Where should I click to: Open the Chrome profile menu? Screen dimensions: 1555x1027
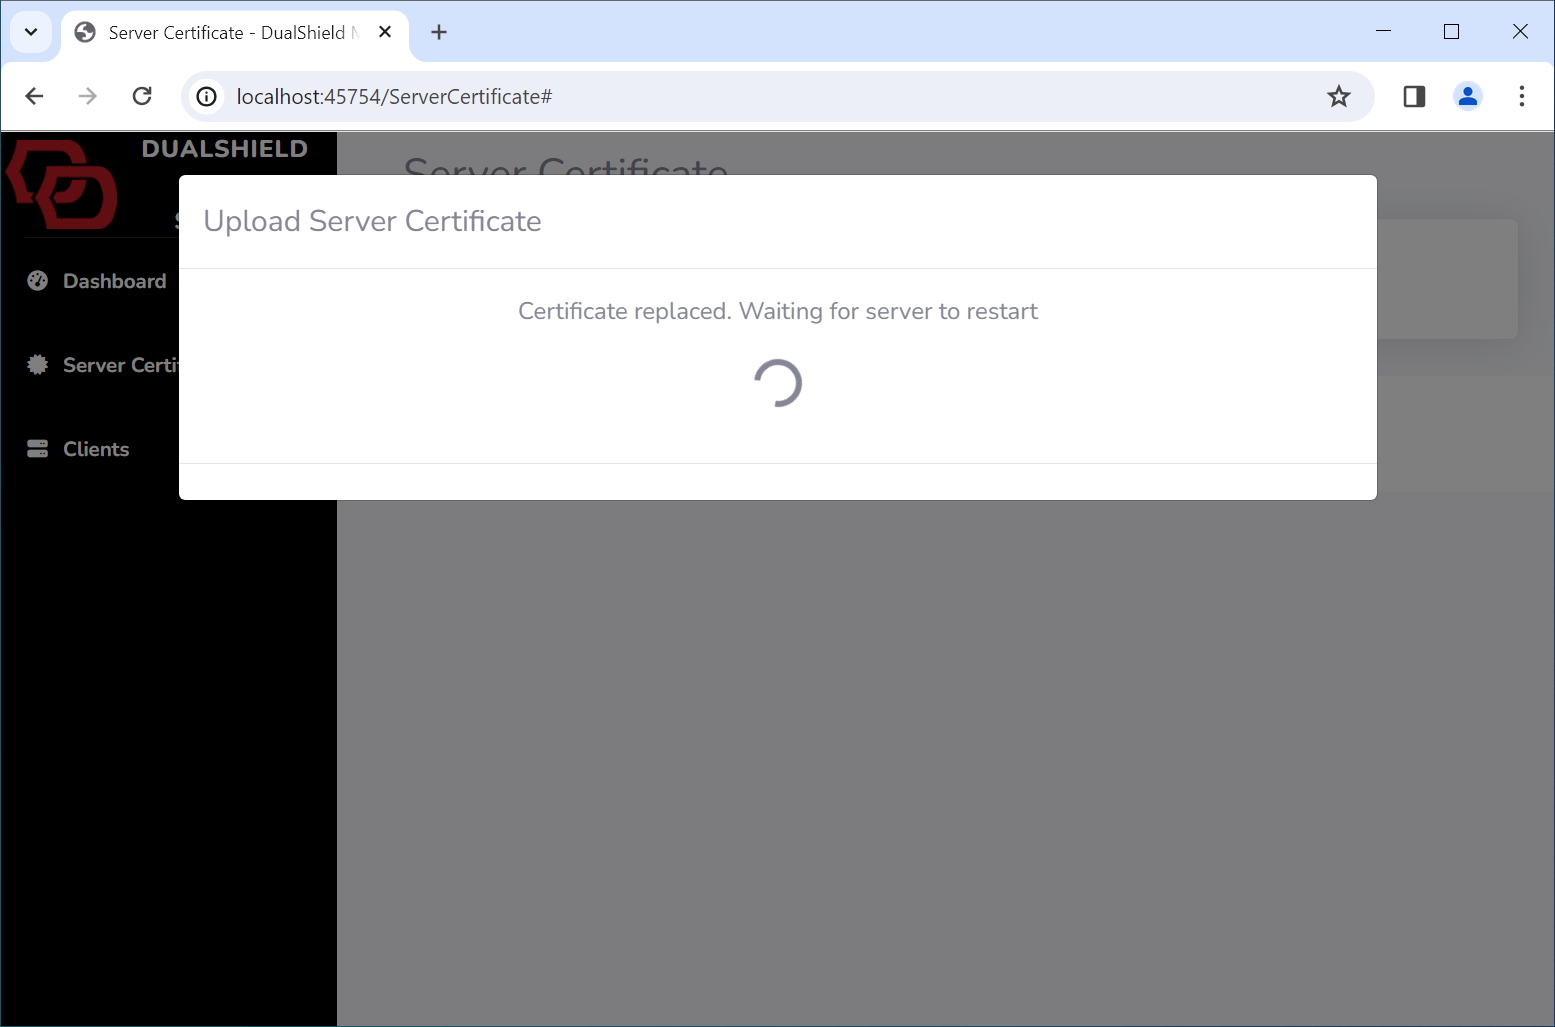(1468, 96)
